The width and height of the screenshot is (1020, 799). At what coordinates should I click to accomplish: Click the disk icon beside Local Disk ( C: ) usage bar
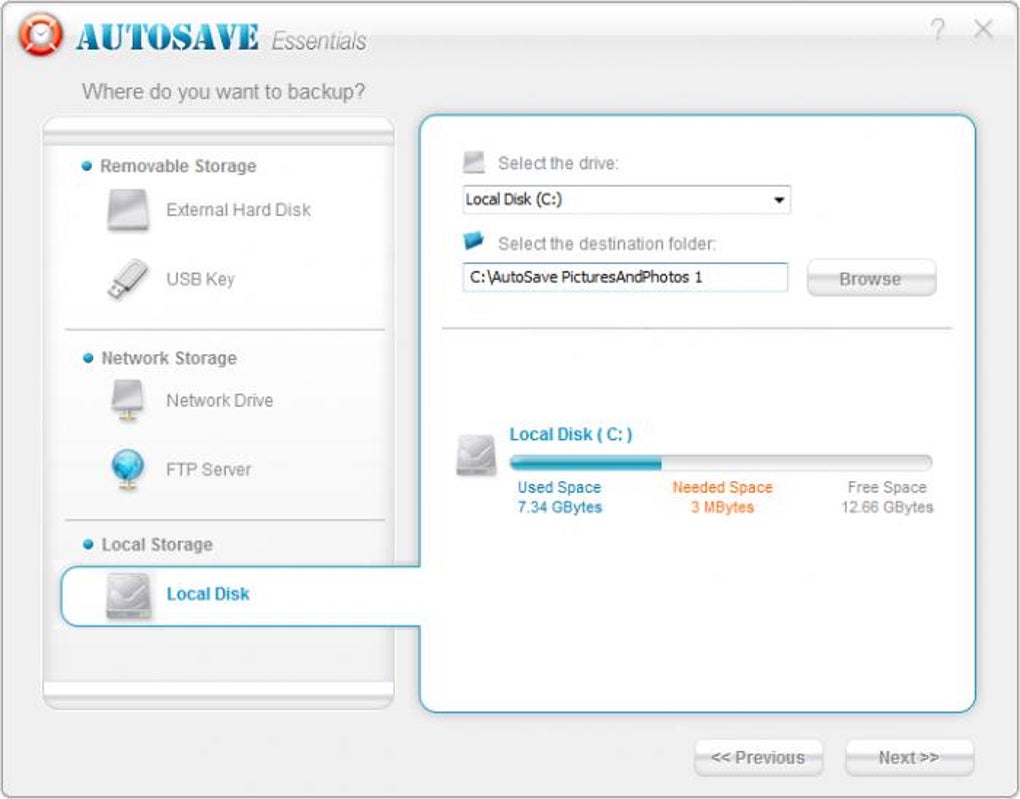coord(476,455)
